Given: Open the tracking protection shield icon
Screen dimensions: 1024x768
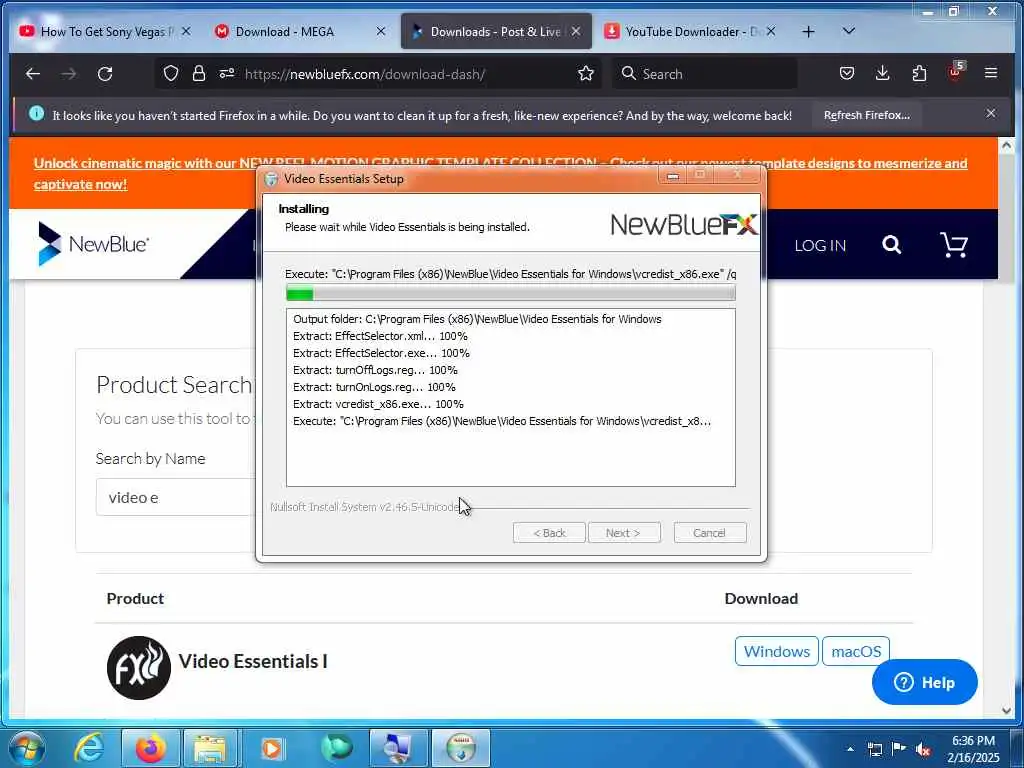Looking at the screenshot, I should (170, 74).
